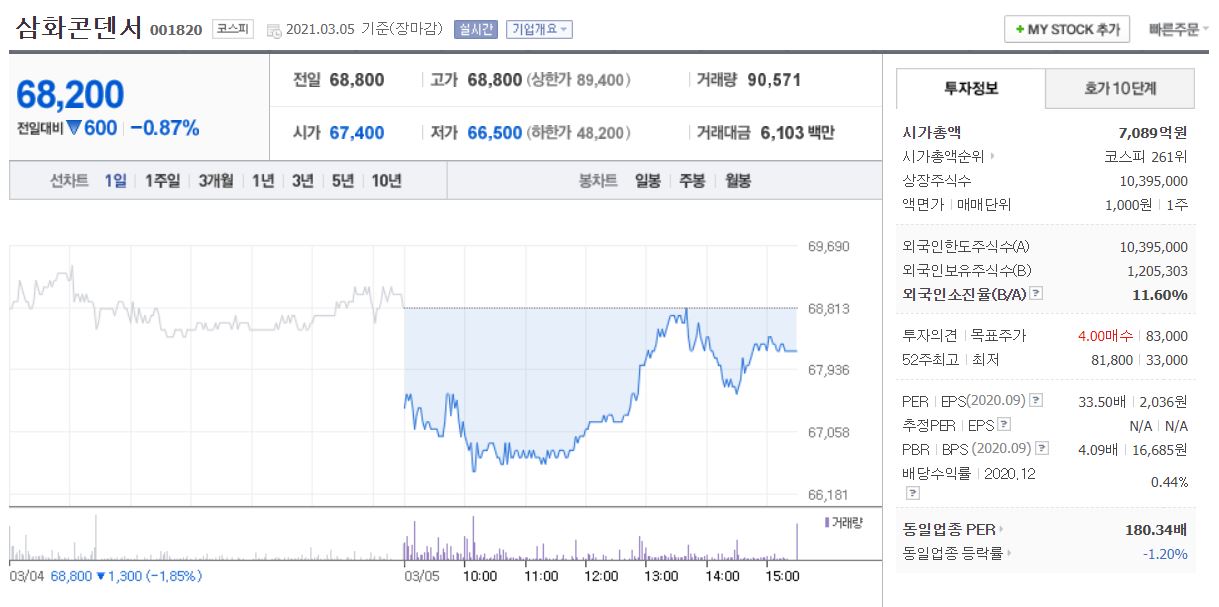Click the −0.87% change rate
The image size is (1219, 607).
(165, 128)
